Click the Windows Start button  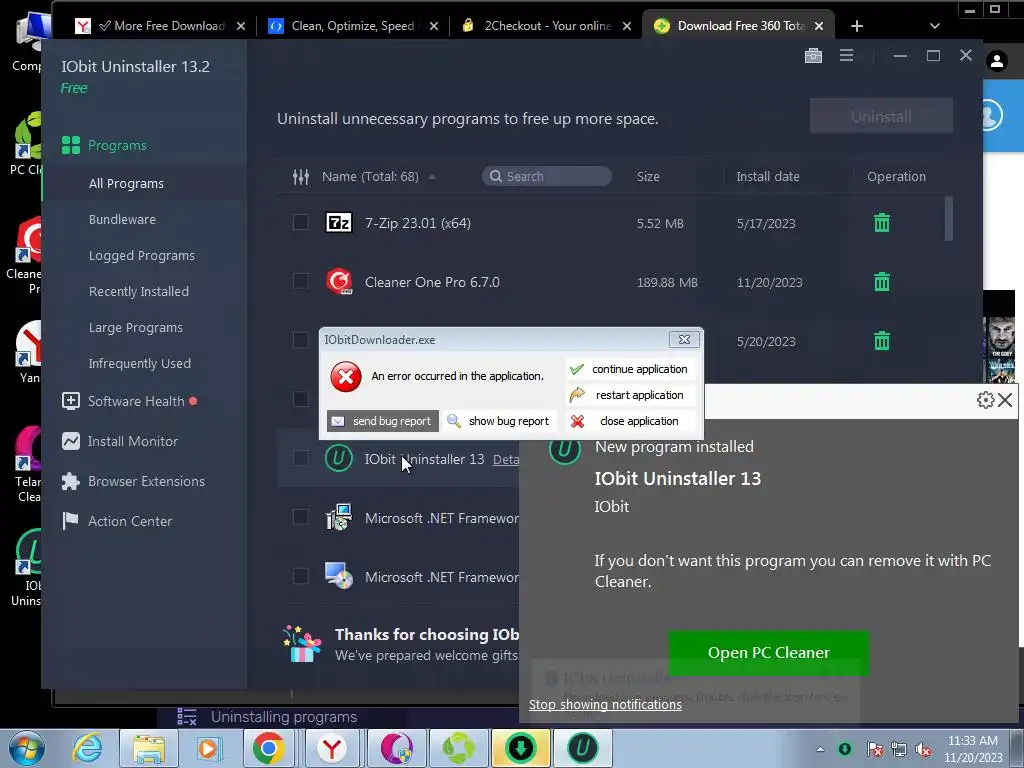coord(27,748)
